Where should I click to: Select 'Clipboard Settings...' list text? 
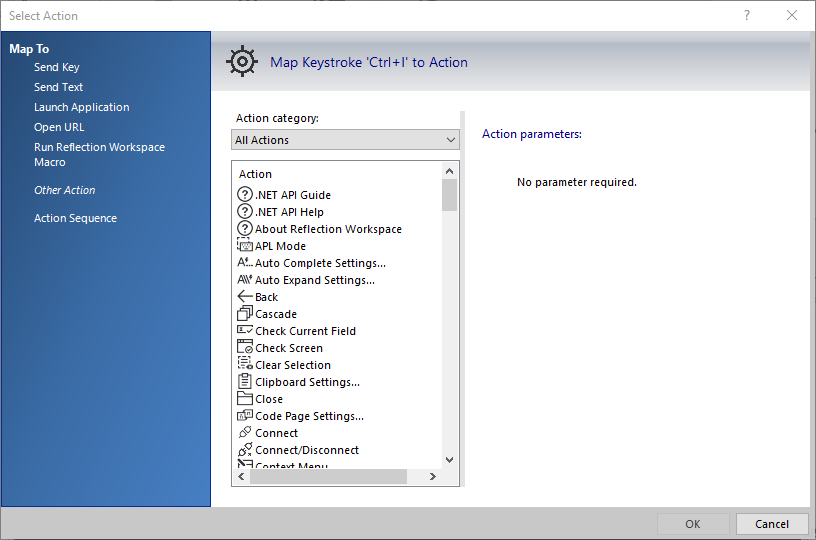tap(308, 382)
